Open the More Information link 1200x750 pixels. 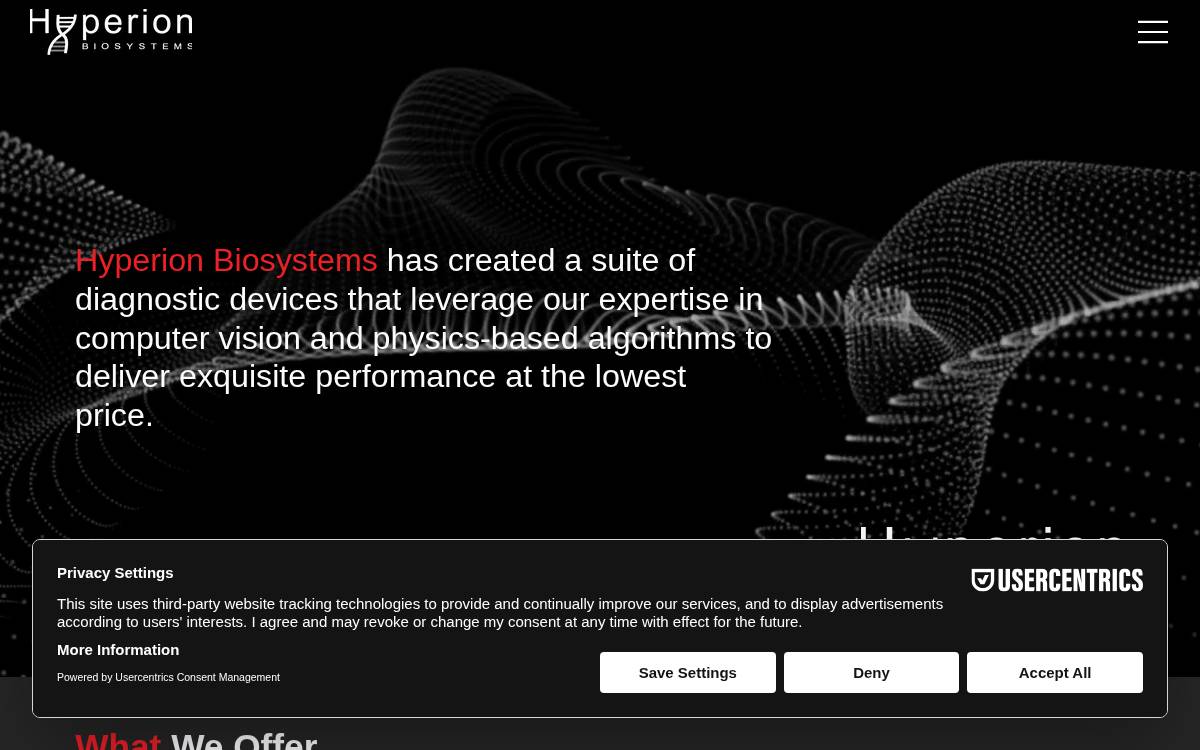(x=118, y=650)
